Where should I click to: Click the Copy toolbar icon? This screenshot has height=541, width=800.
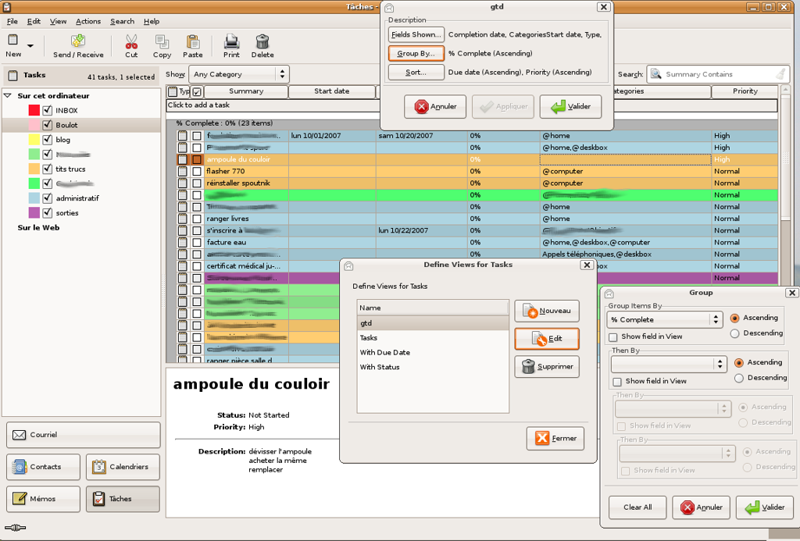click(162, 42)
